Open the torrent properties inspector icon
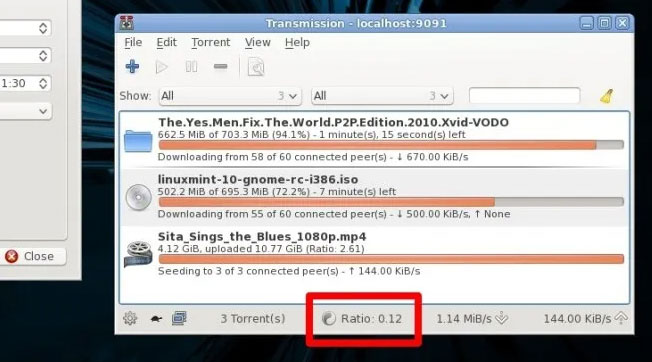The image size is (652, 362). tap(256, 67)
